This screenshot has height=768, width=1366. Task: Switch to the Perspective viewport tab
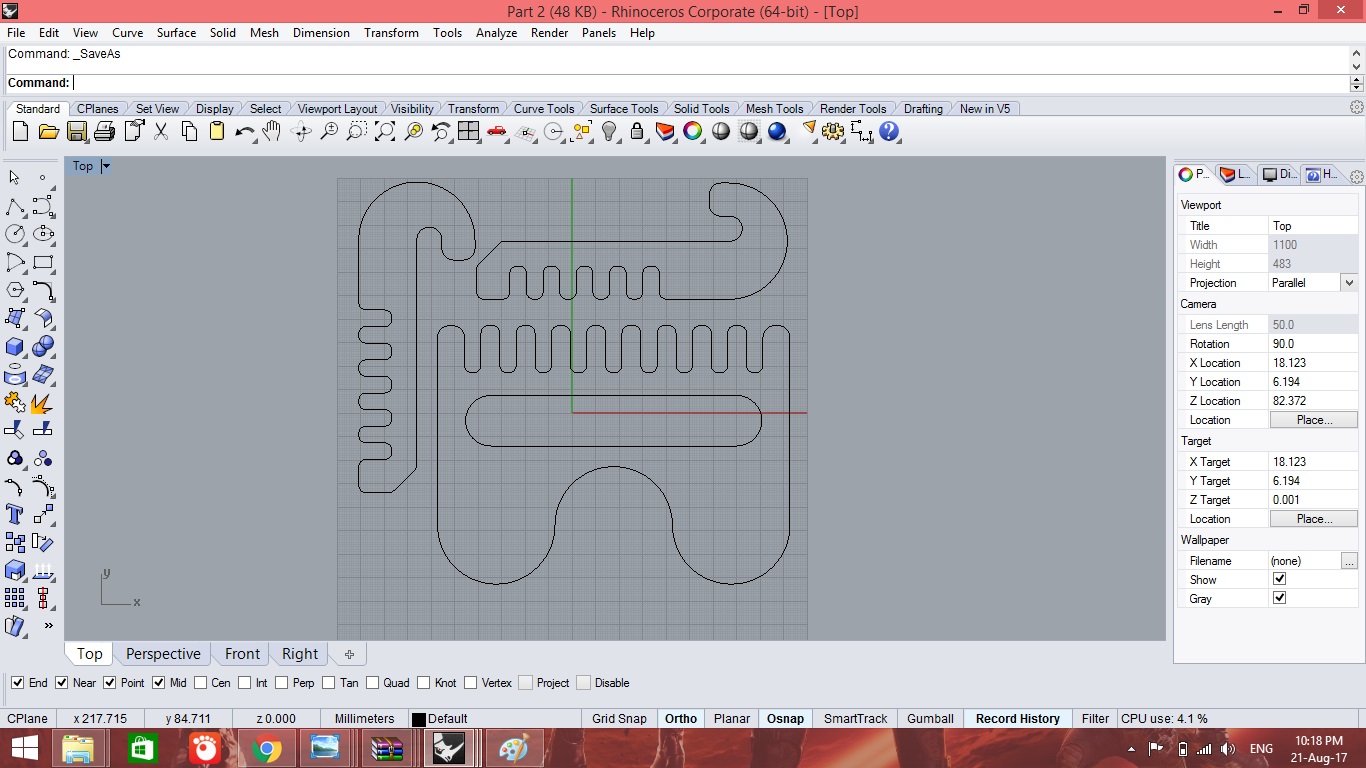coord(163,654)
